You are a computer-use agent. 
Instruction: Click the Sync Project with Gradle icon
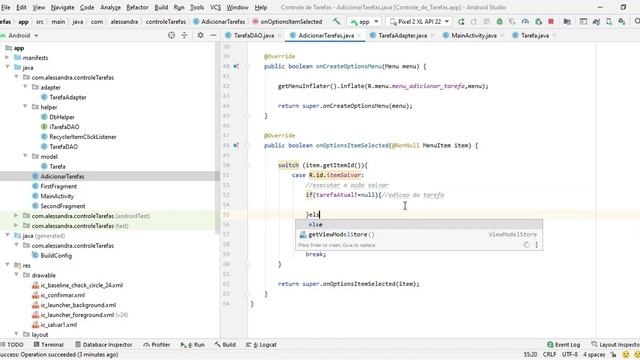[x=596, y=21]
